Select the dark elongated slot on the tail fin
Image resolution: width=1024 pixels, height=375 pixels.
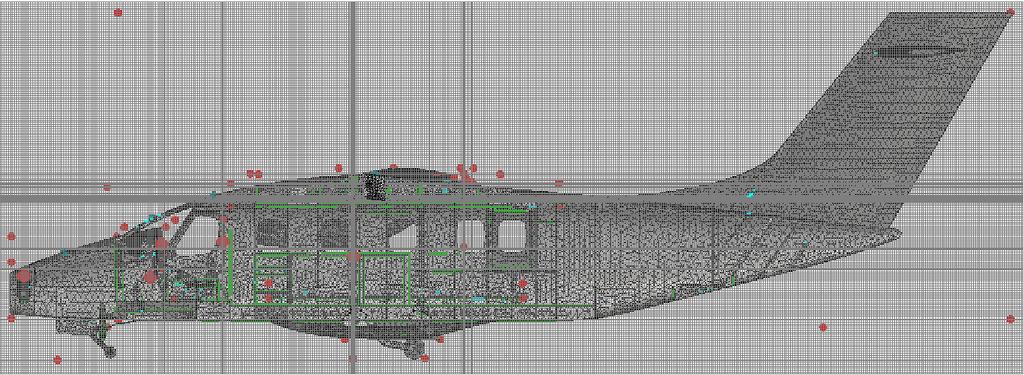tap(920, 50)
